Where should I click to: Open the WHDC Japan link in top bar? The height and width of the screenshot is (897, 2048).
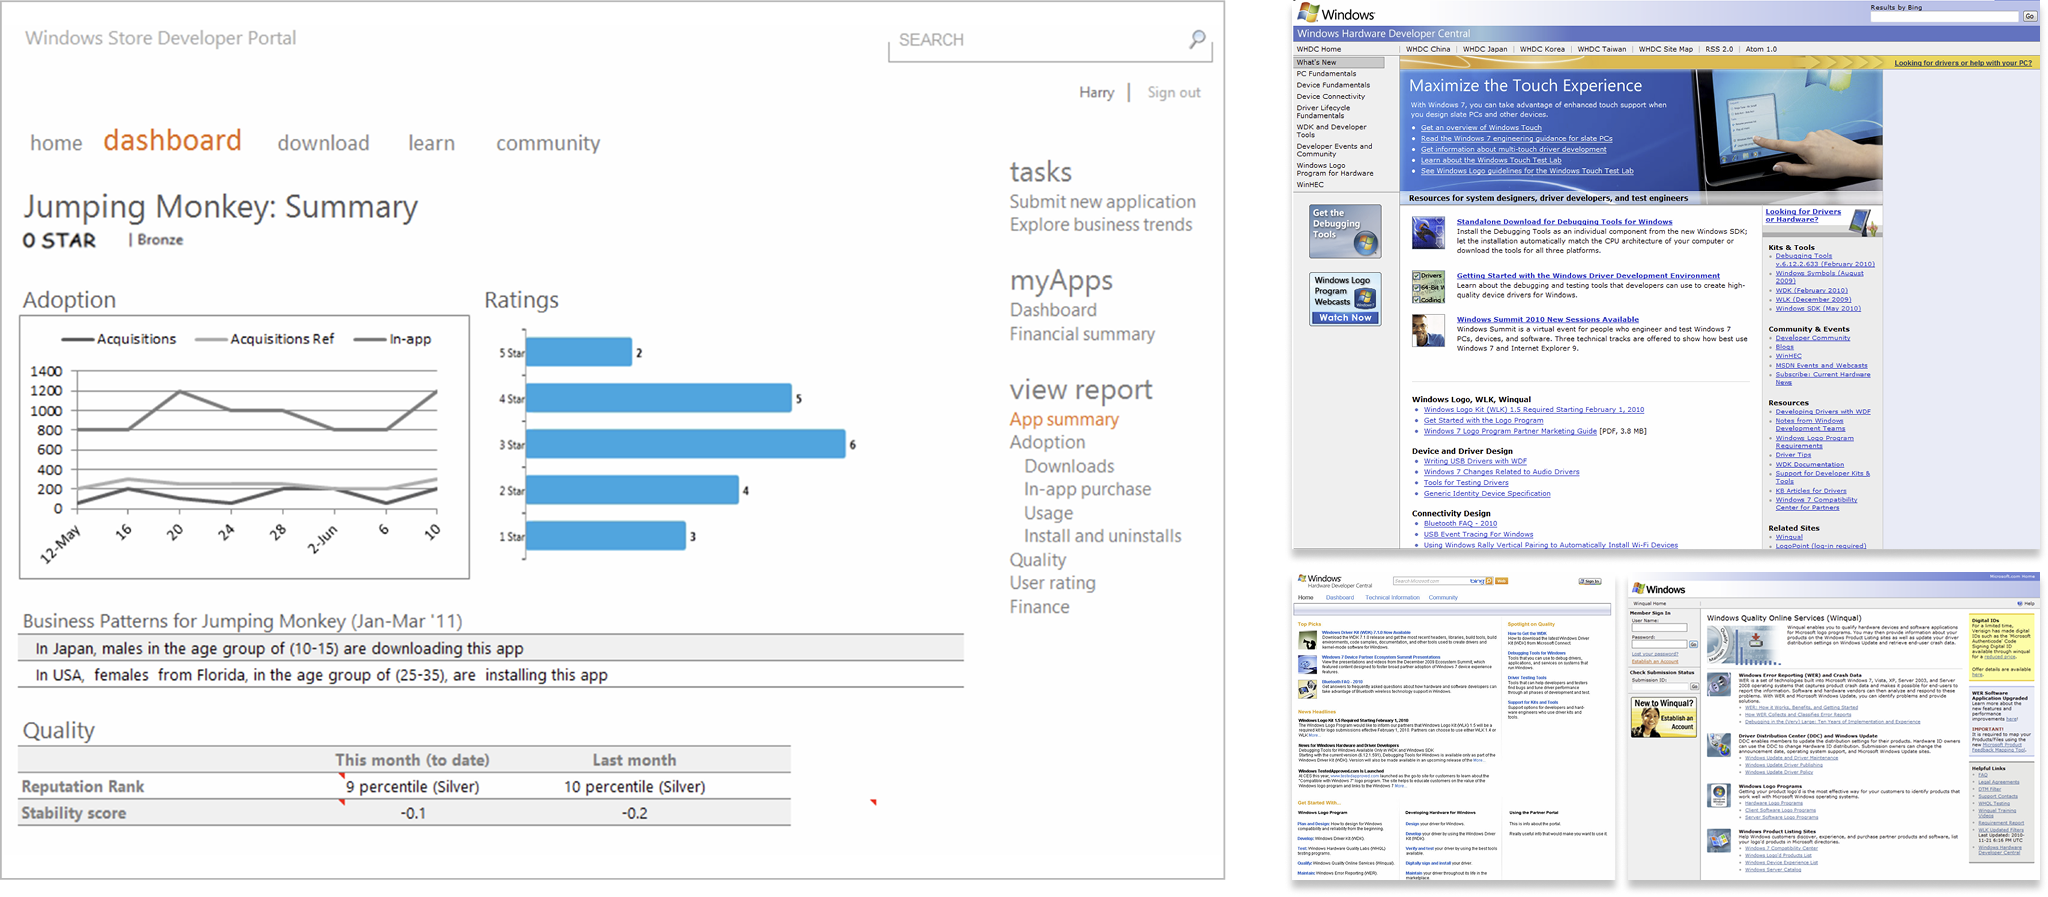pyautogui.click(x=1484, y=49)
